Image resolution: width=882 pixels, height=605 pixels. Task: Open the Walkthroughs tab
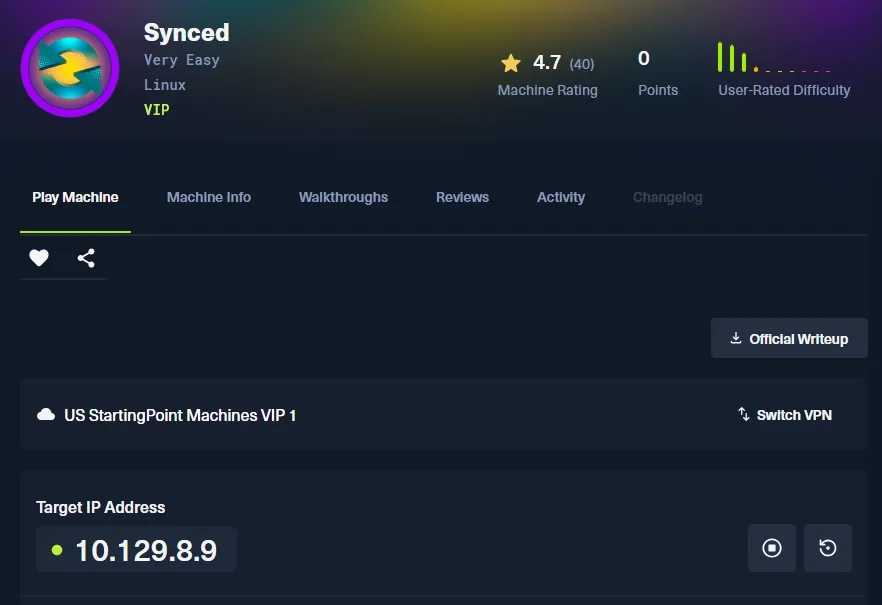pos(343,197)
